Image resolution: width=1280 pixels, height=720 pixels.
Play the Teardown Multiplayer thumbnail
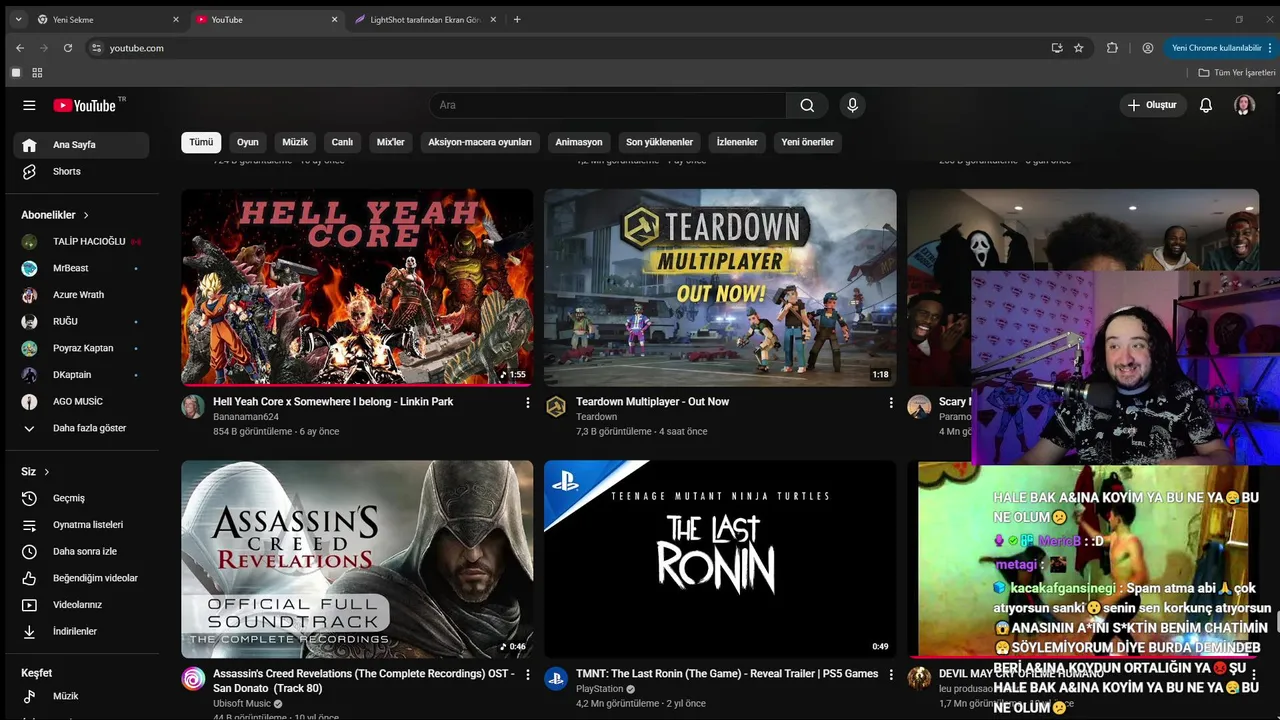720,287
